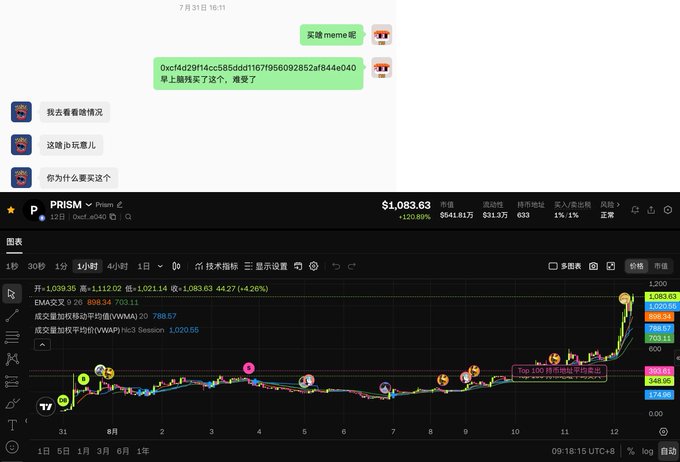Screen dimensions: 680x462
Task: Collapse the drawing toolbar side arrow
Action: coord(26,420)
